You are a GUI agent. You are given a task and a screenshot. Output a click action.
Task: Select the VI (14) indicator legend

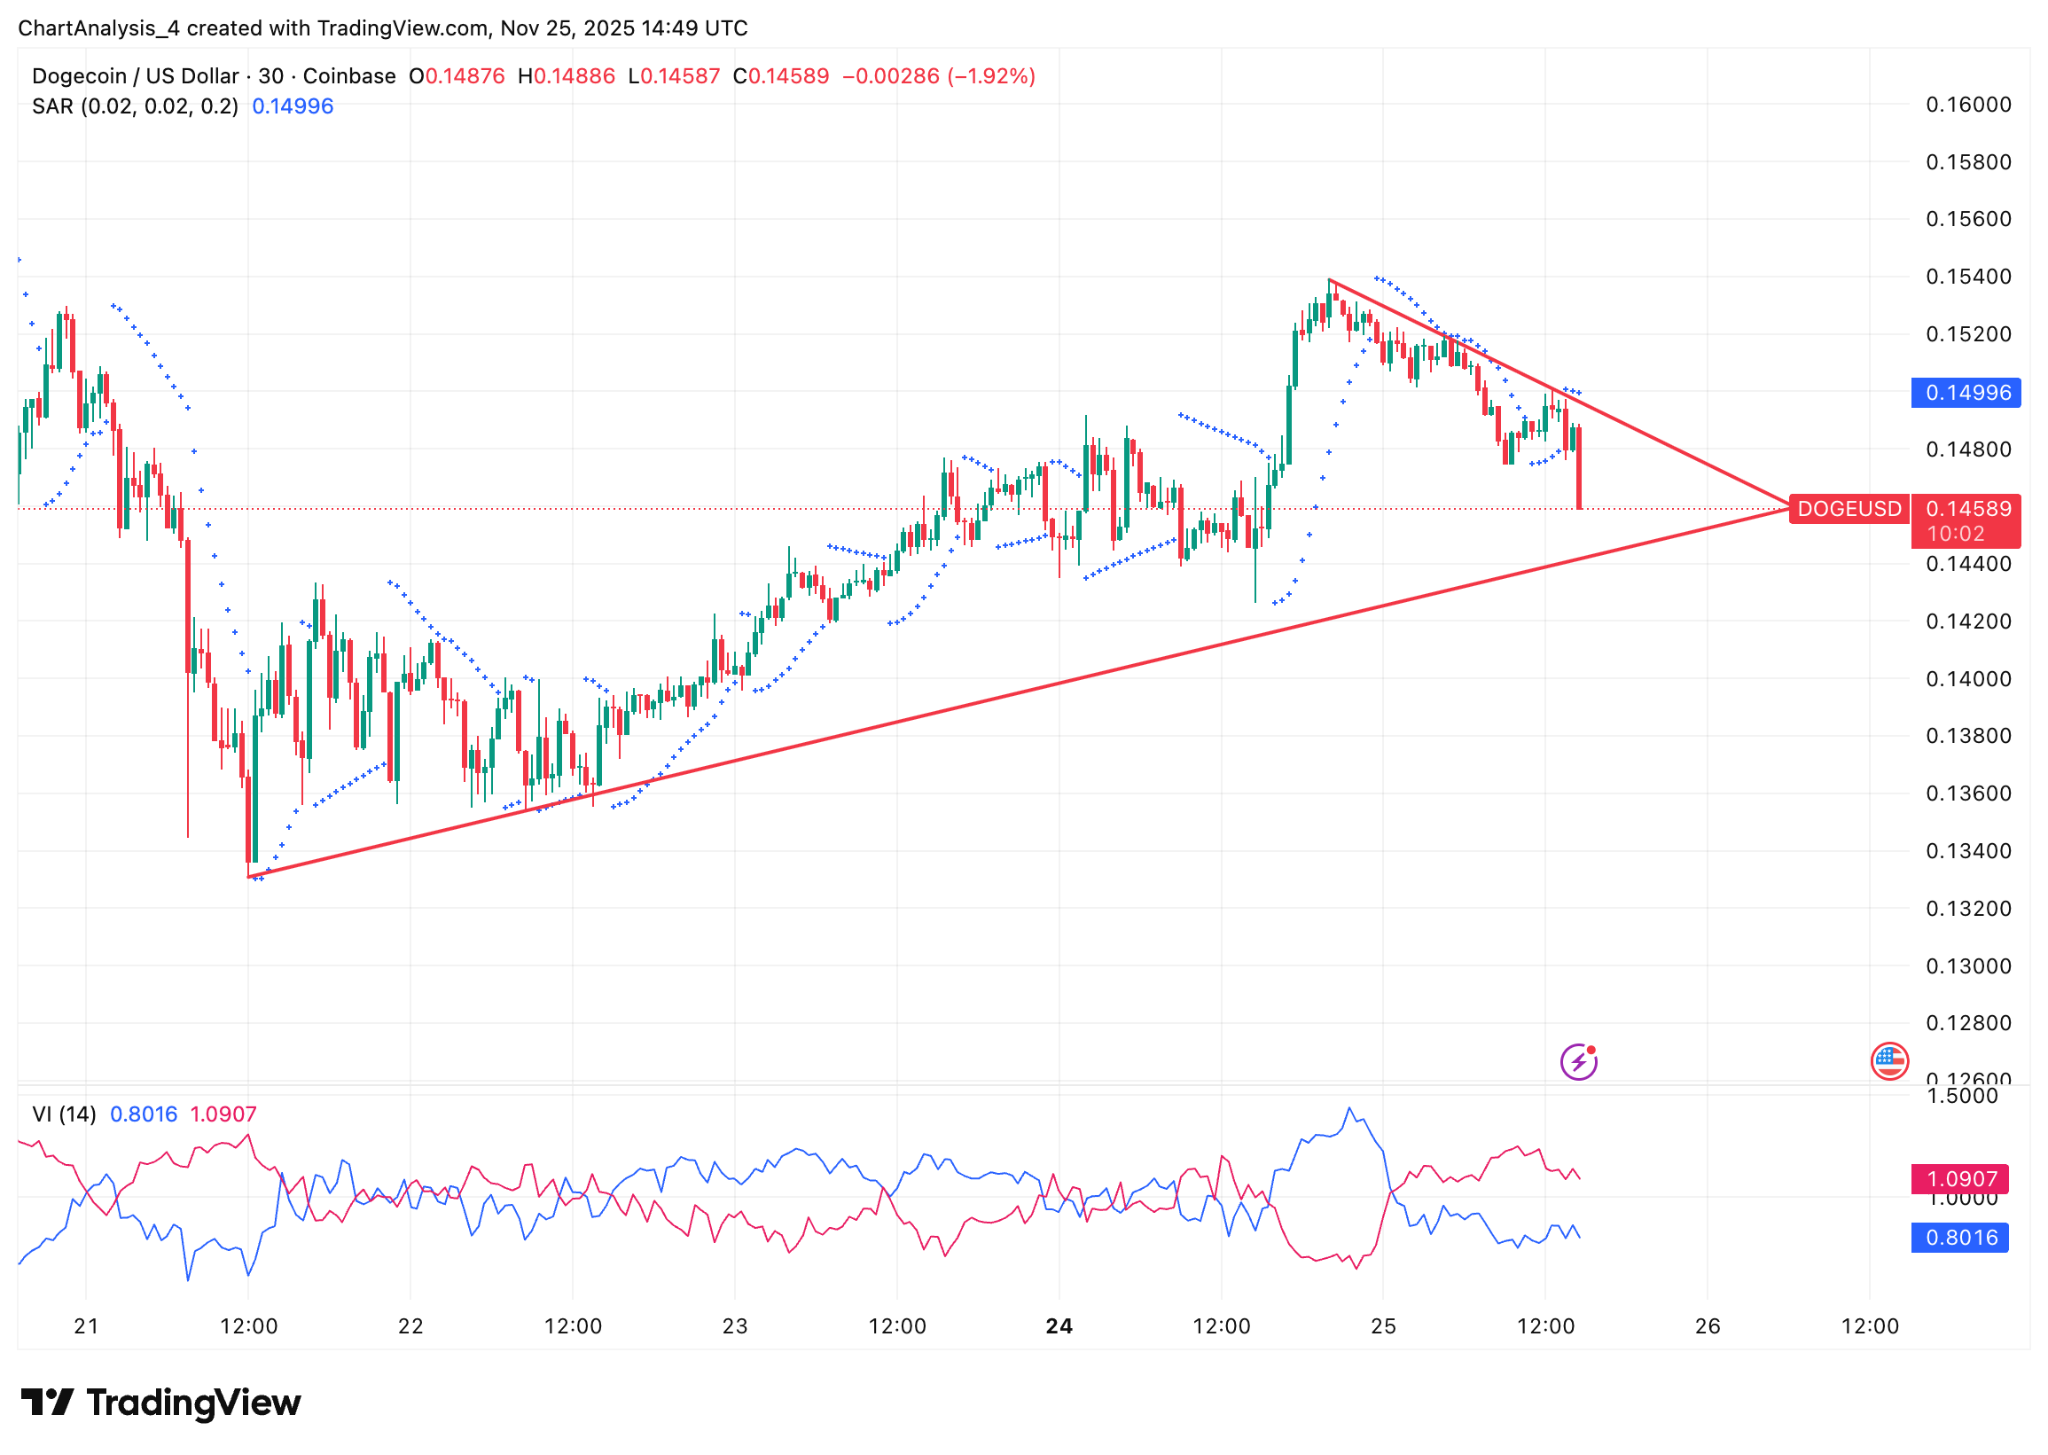pos(64,1114)
